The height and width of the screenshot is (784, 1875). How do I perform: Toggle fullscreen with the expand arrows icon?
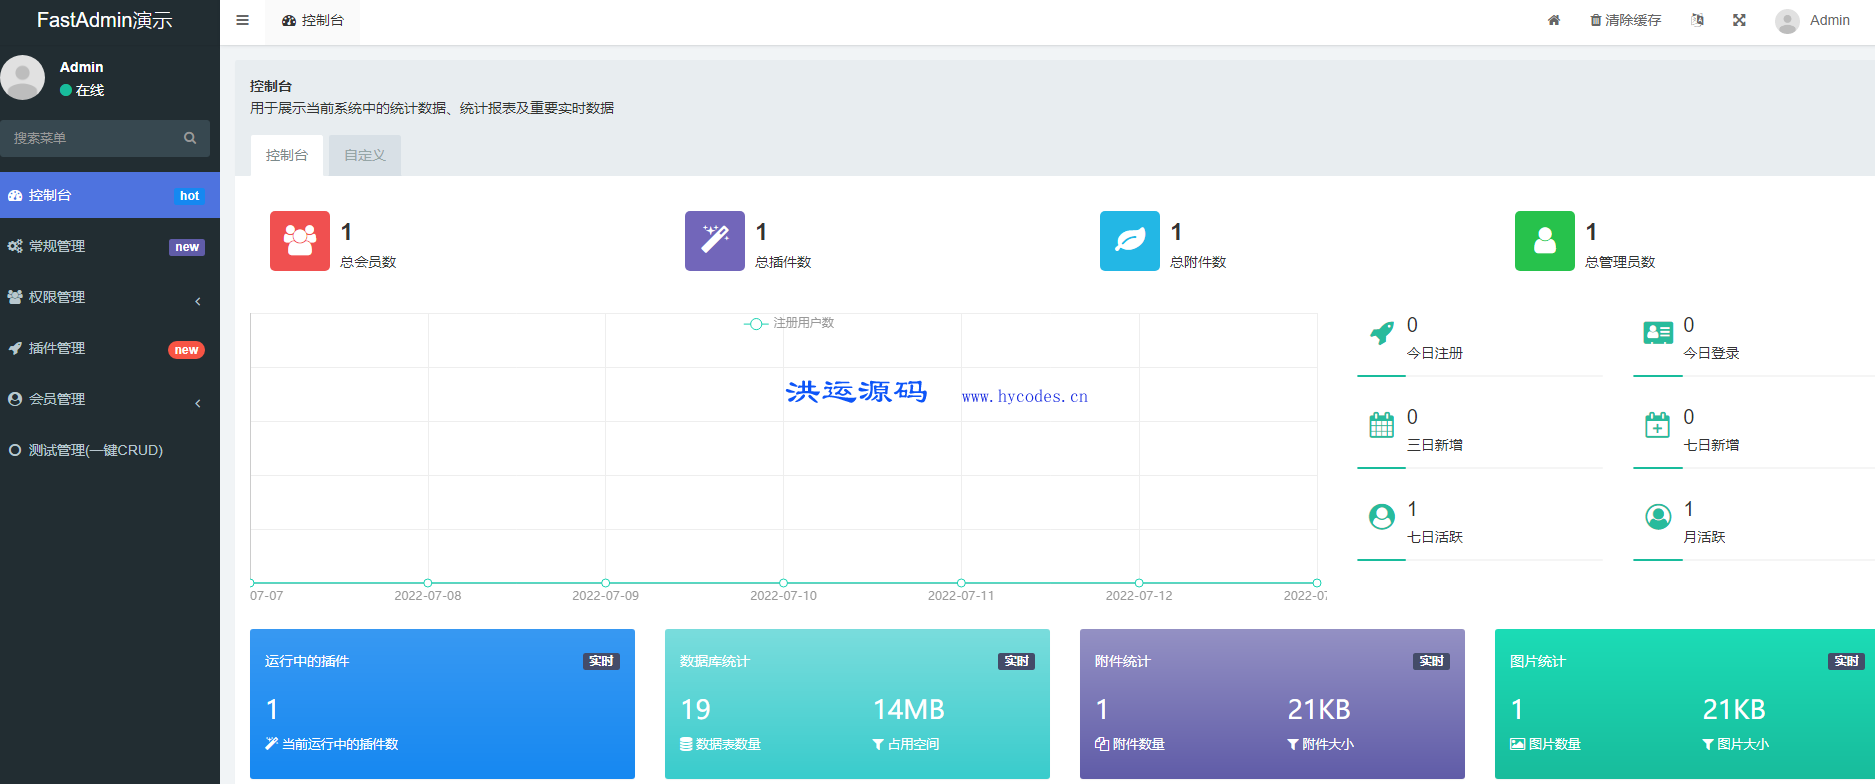click(1739, 20)
